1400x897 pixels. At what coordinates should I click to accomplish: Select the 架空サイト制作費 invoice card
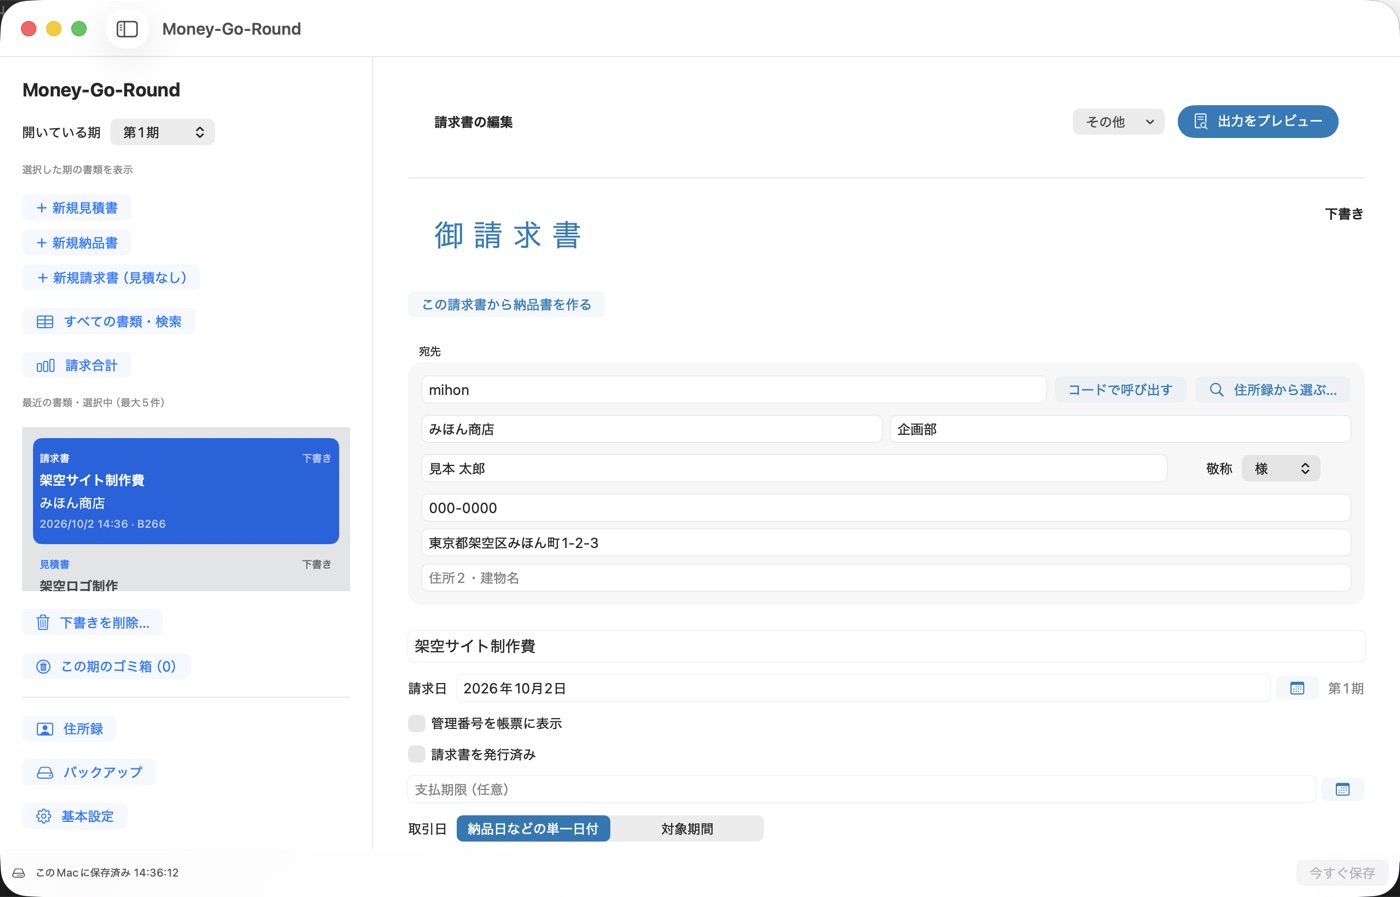[186, 491]
